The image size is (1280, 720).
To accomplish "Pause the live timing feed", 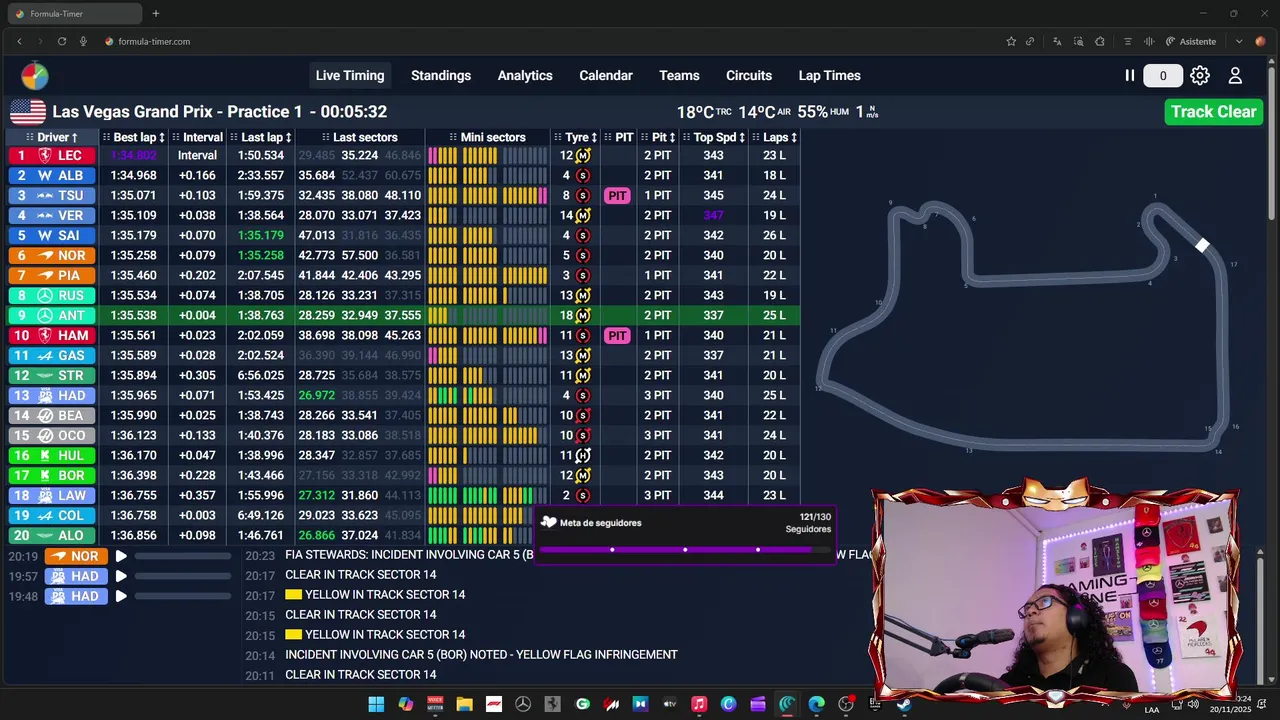I will pyautogui.click(x=1130, y=75).
